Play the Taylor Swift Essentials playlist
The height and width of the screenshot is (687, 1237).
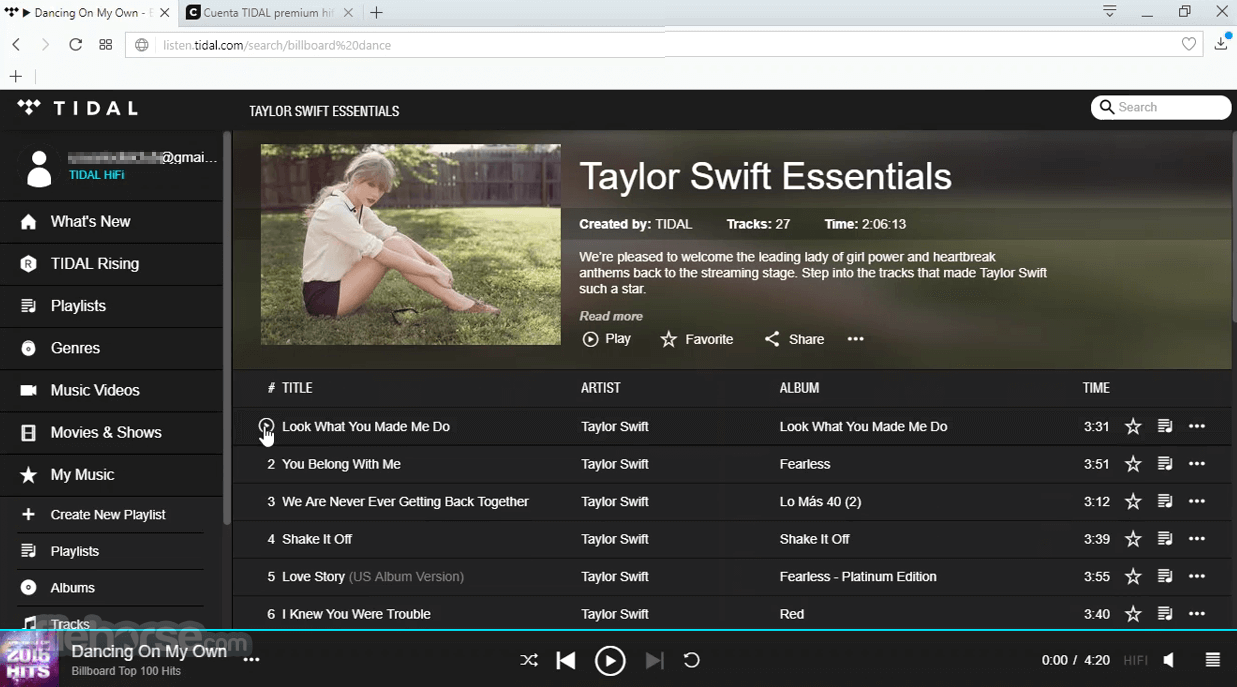[607, 339]
